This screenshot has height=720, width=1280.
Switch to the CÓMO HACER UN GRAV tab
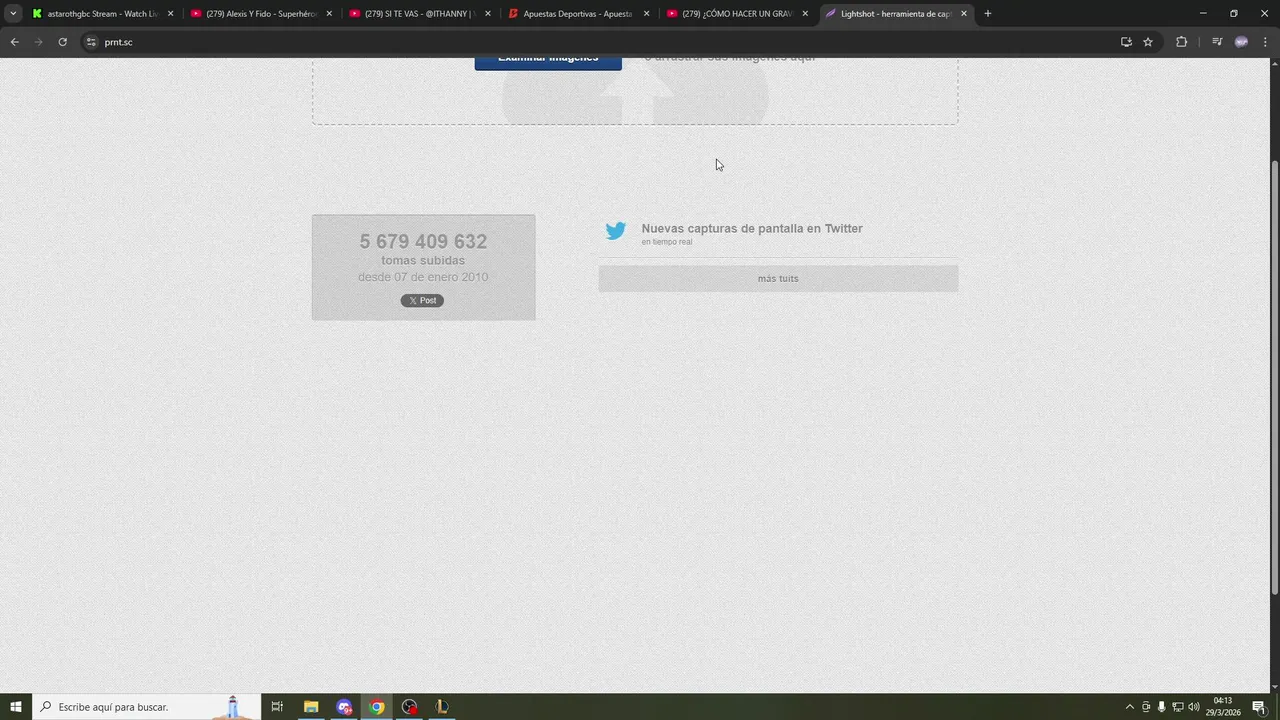pyautogui.click(x=739, y=14)
